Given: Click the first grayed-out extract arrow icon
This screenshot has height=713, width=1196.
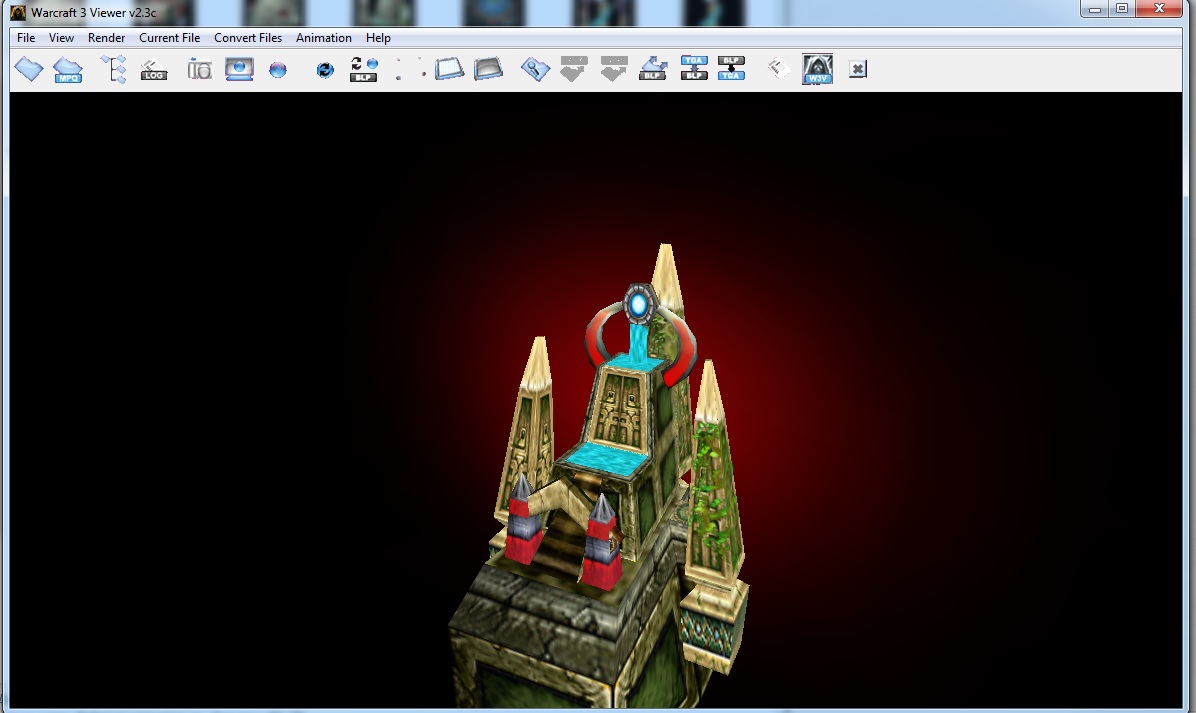Looking at the screenshot, I should click(574, 69).
